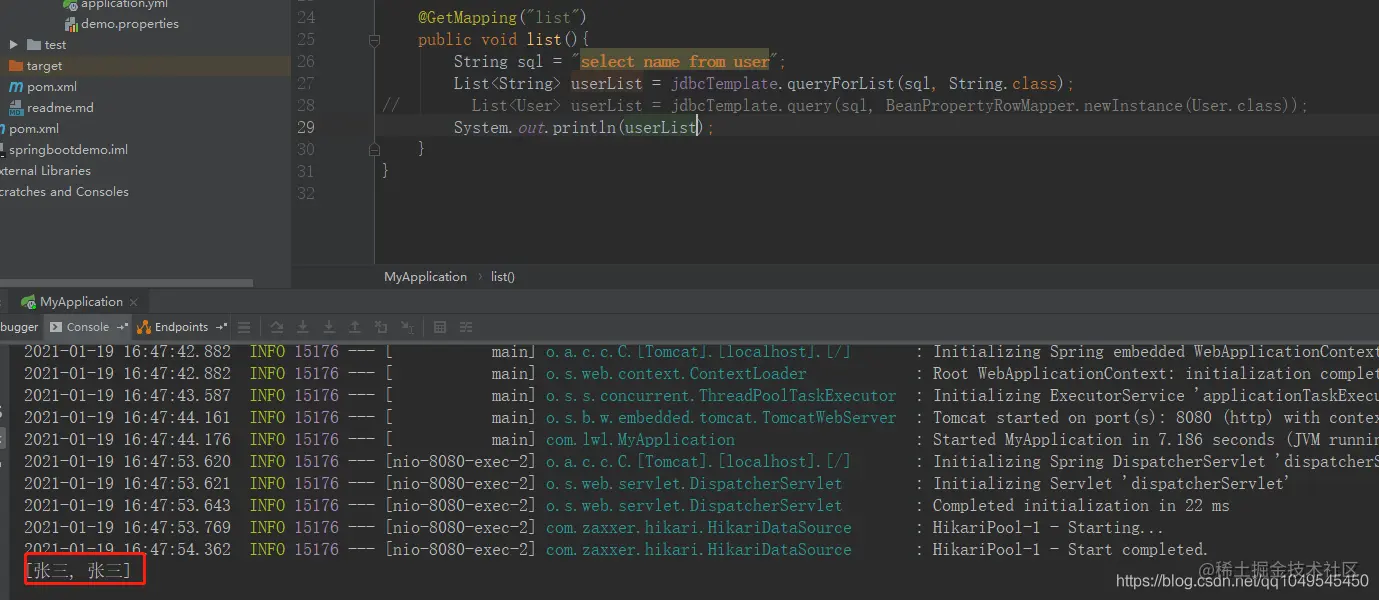Click the Force Step Into icon

click(x=329, y=327)
